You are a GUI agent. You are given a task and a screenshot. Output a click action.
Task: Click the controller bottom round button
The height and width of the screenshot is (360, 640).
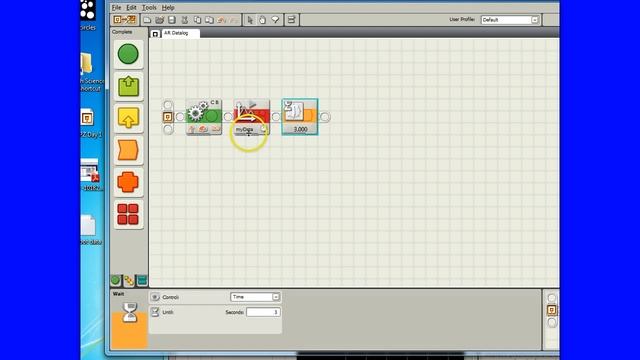552,322
